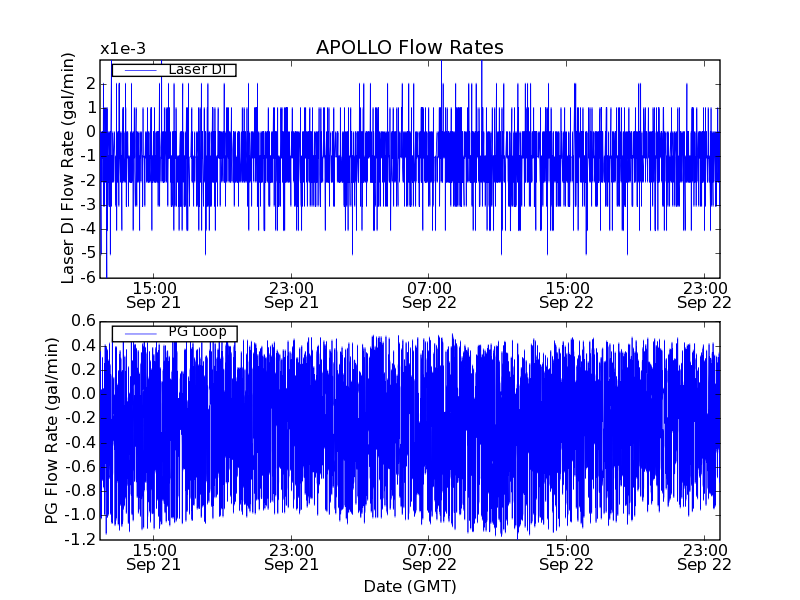Click the 0.4 tick on PG axis
This screenshot has height=600, width=800.
click(84, 345)
